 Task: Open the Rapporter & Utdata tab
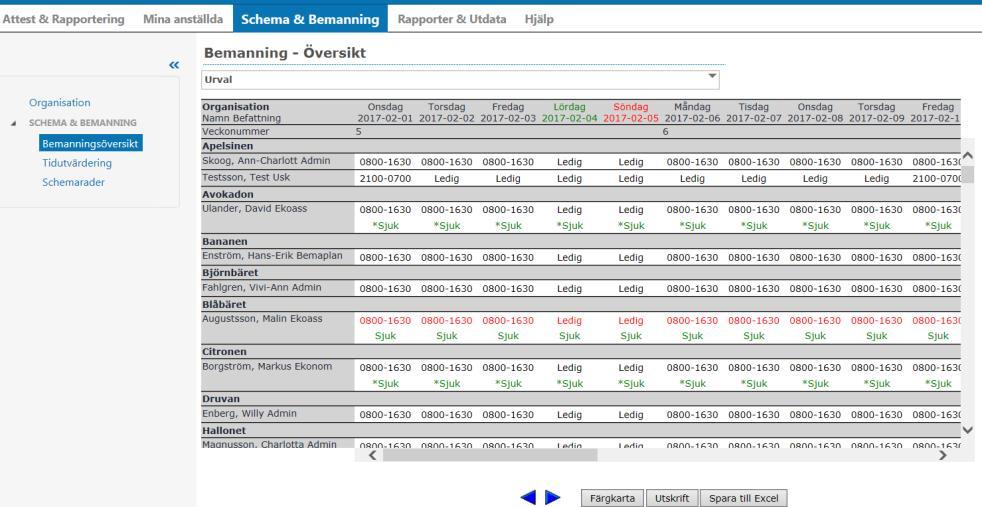coord(452,19)
